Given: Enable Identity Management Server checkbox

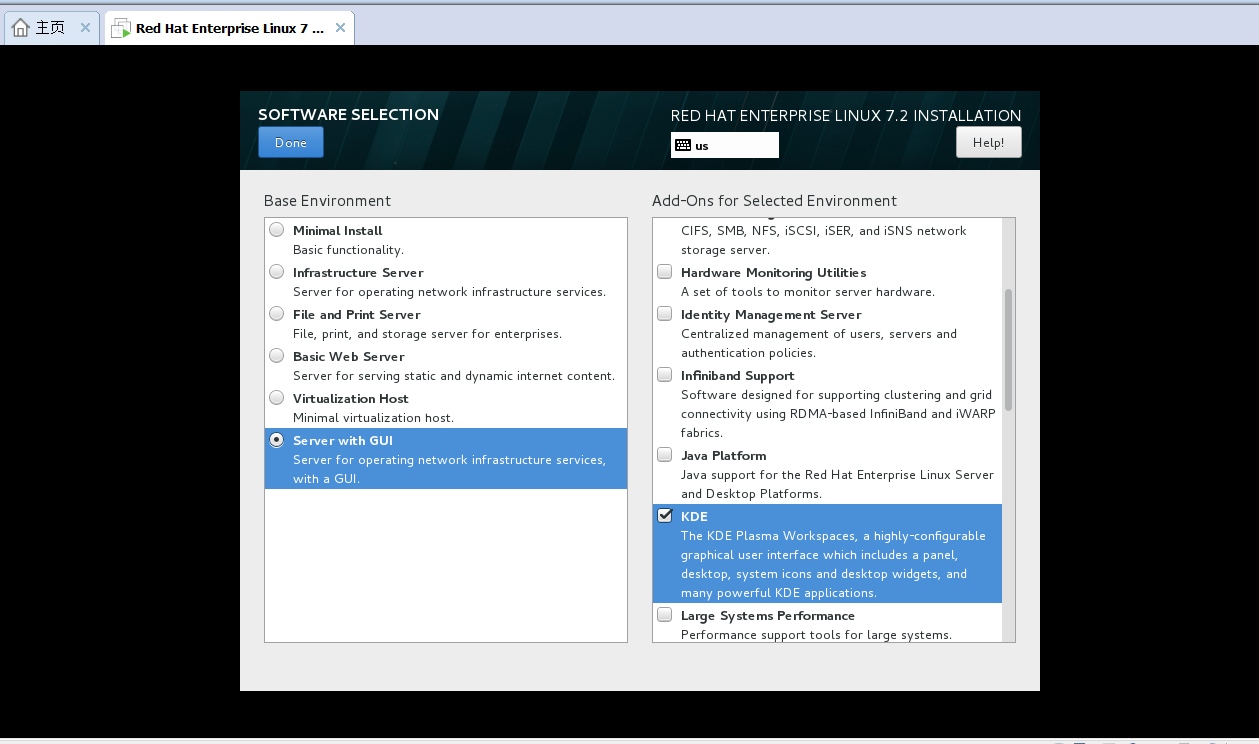Looking at the screenshot, I should pos(665,314).
